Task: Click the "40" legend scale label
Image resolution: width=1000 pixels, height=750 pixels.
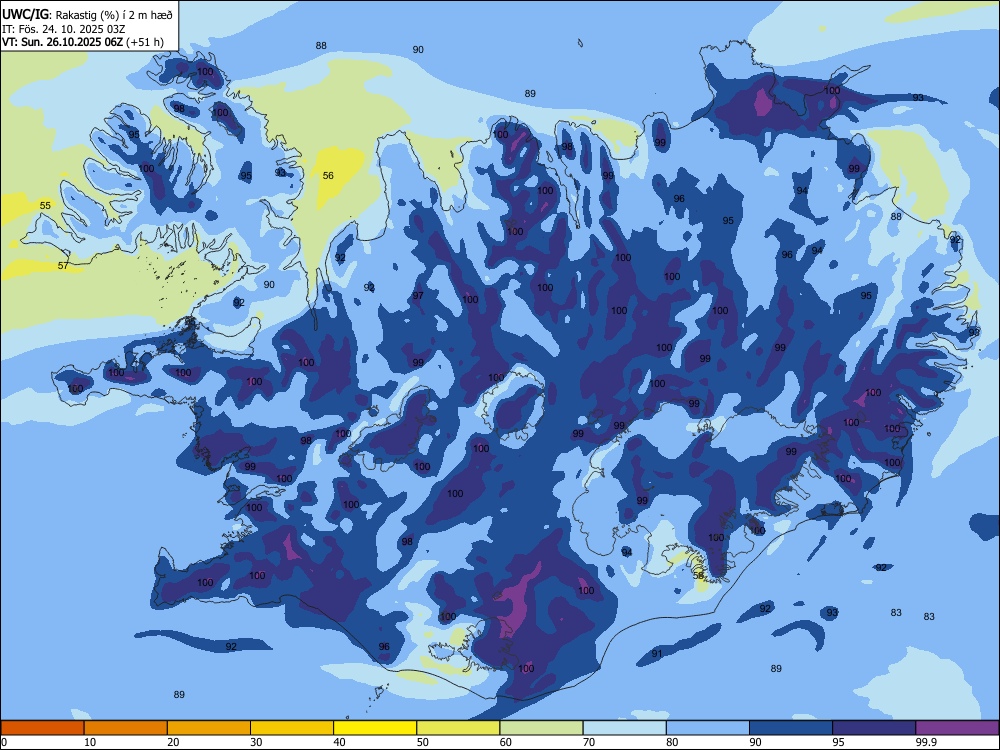Action: tap(340, 742)
